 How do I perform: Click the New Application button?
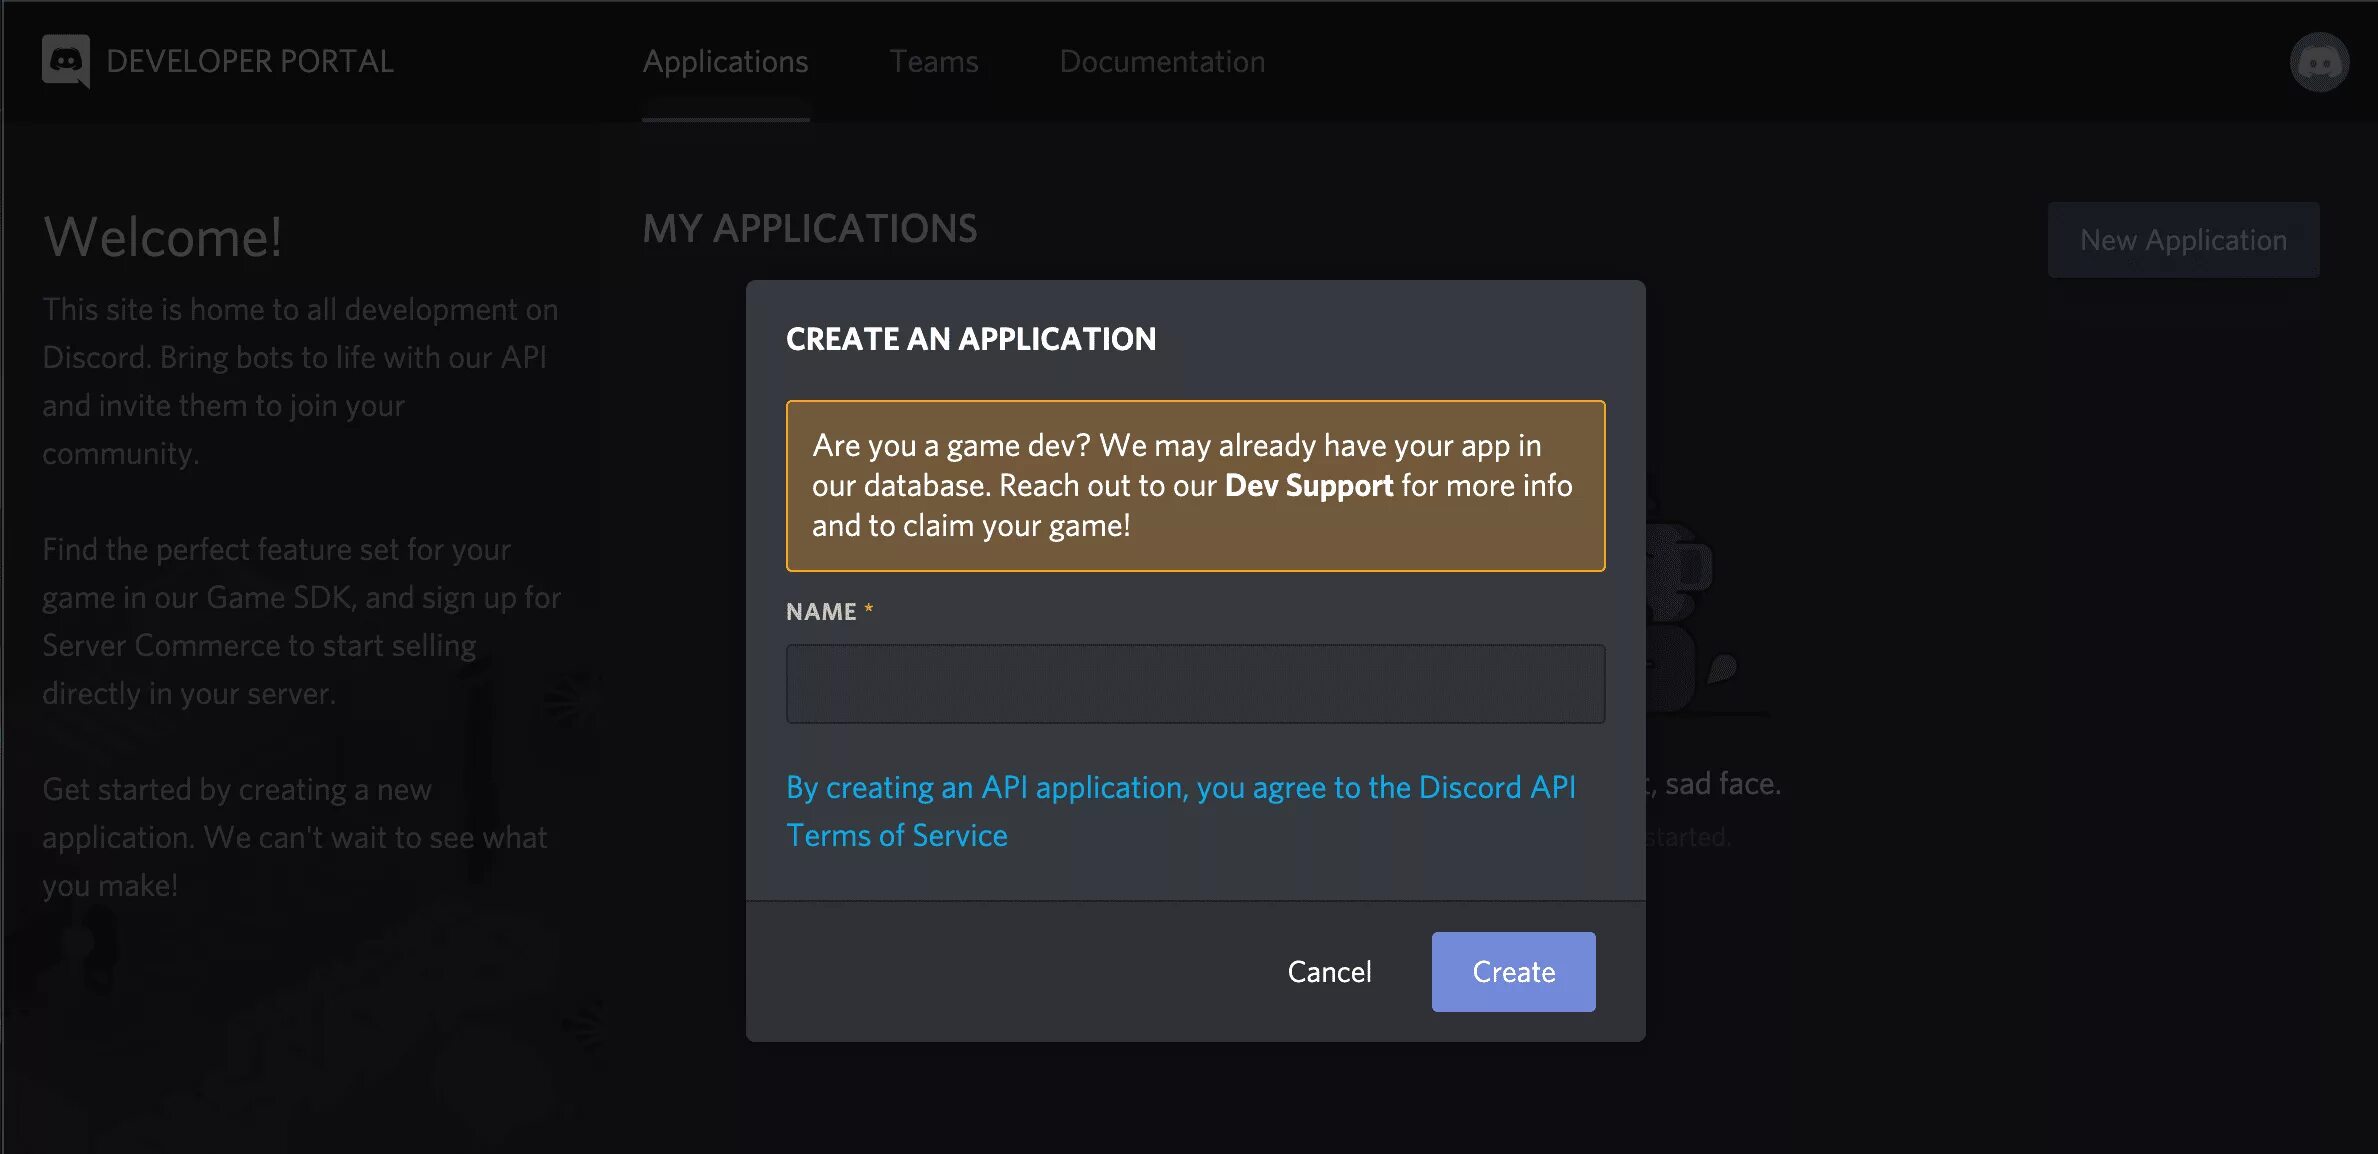click(x=2183, y=240)
